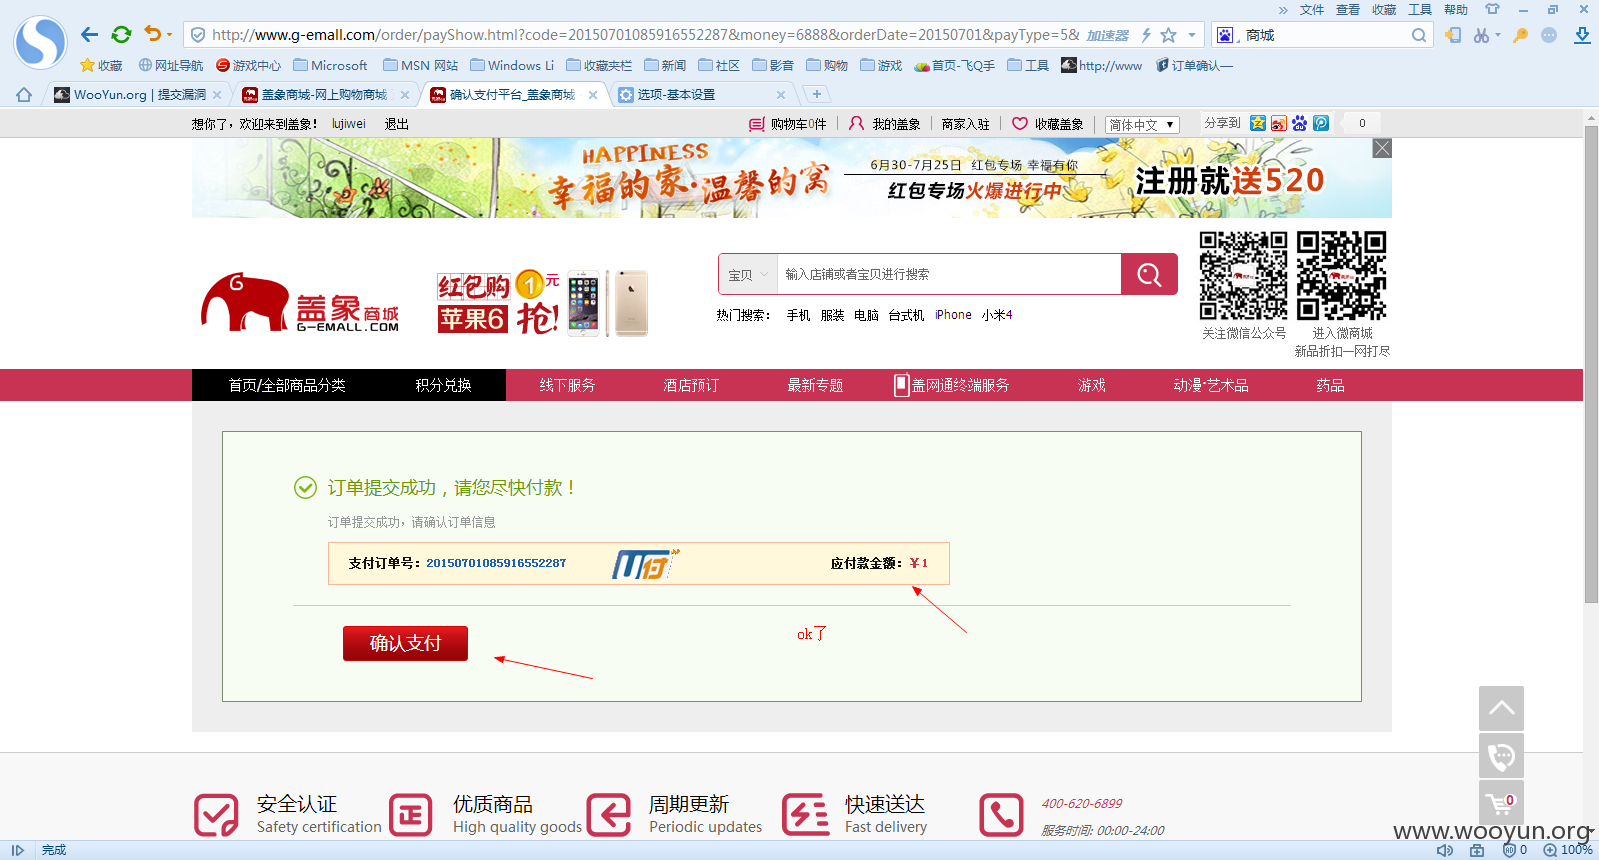Open the Sogou browser logo menu
1599x860 pixels.
pos(40,41)
